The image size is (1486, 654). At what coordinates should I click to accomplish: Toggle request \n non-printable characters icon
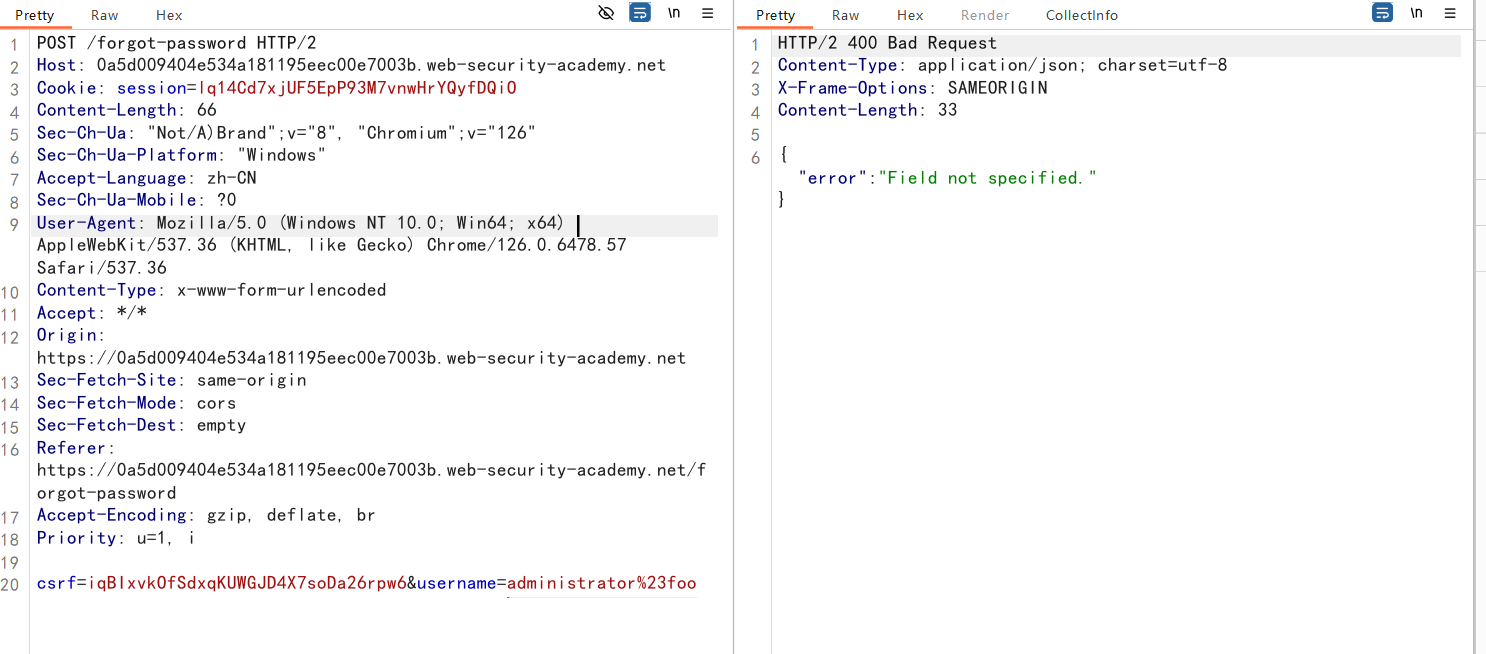674,13
